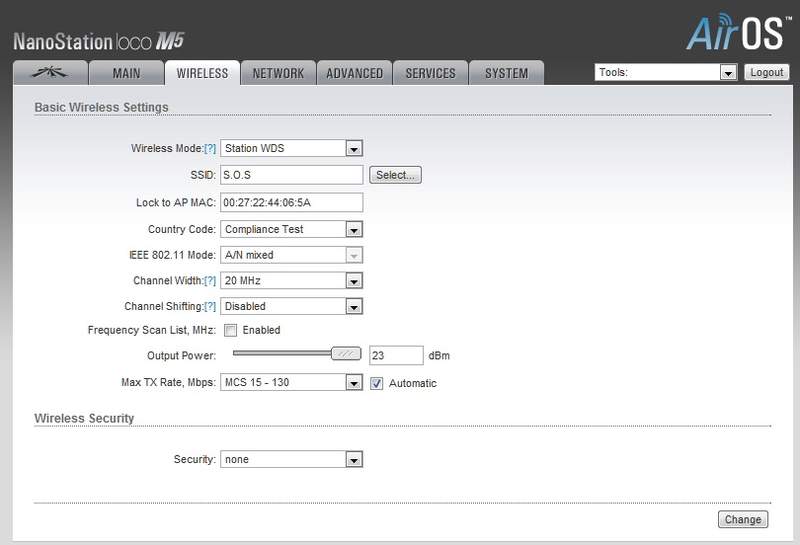Click into the SSID field
This screenshot has height=545, width=800.
(291, 175)
